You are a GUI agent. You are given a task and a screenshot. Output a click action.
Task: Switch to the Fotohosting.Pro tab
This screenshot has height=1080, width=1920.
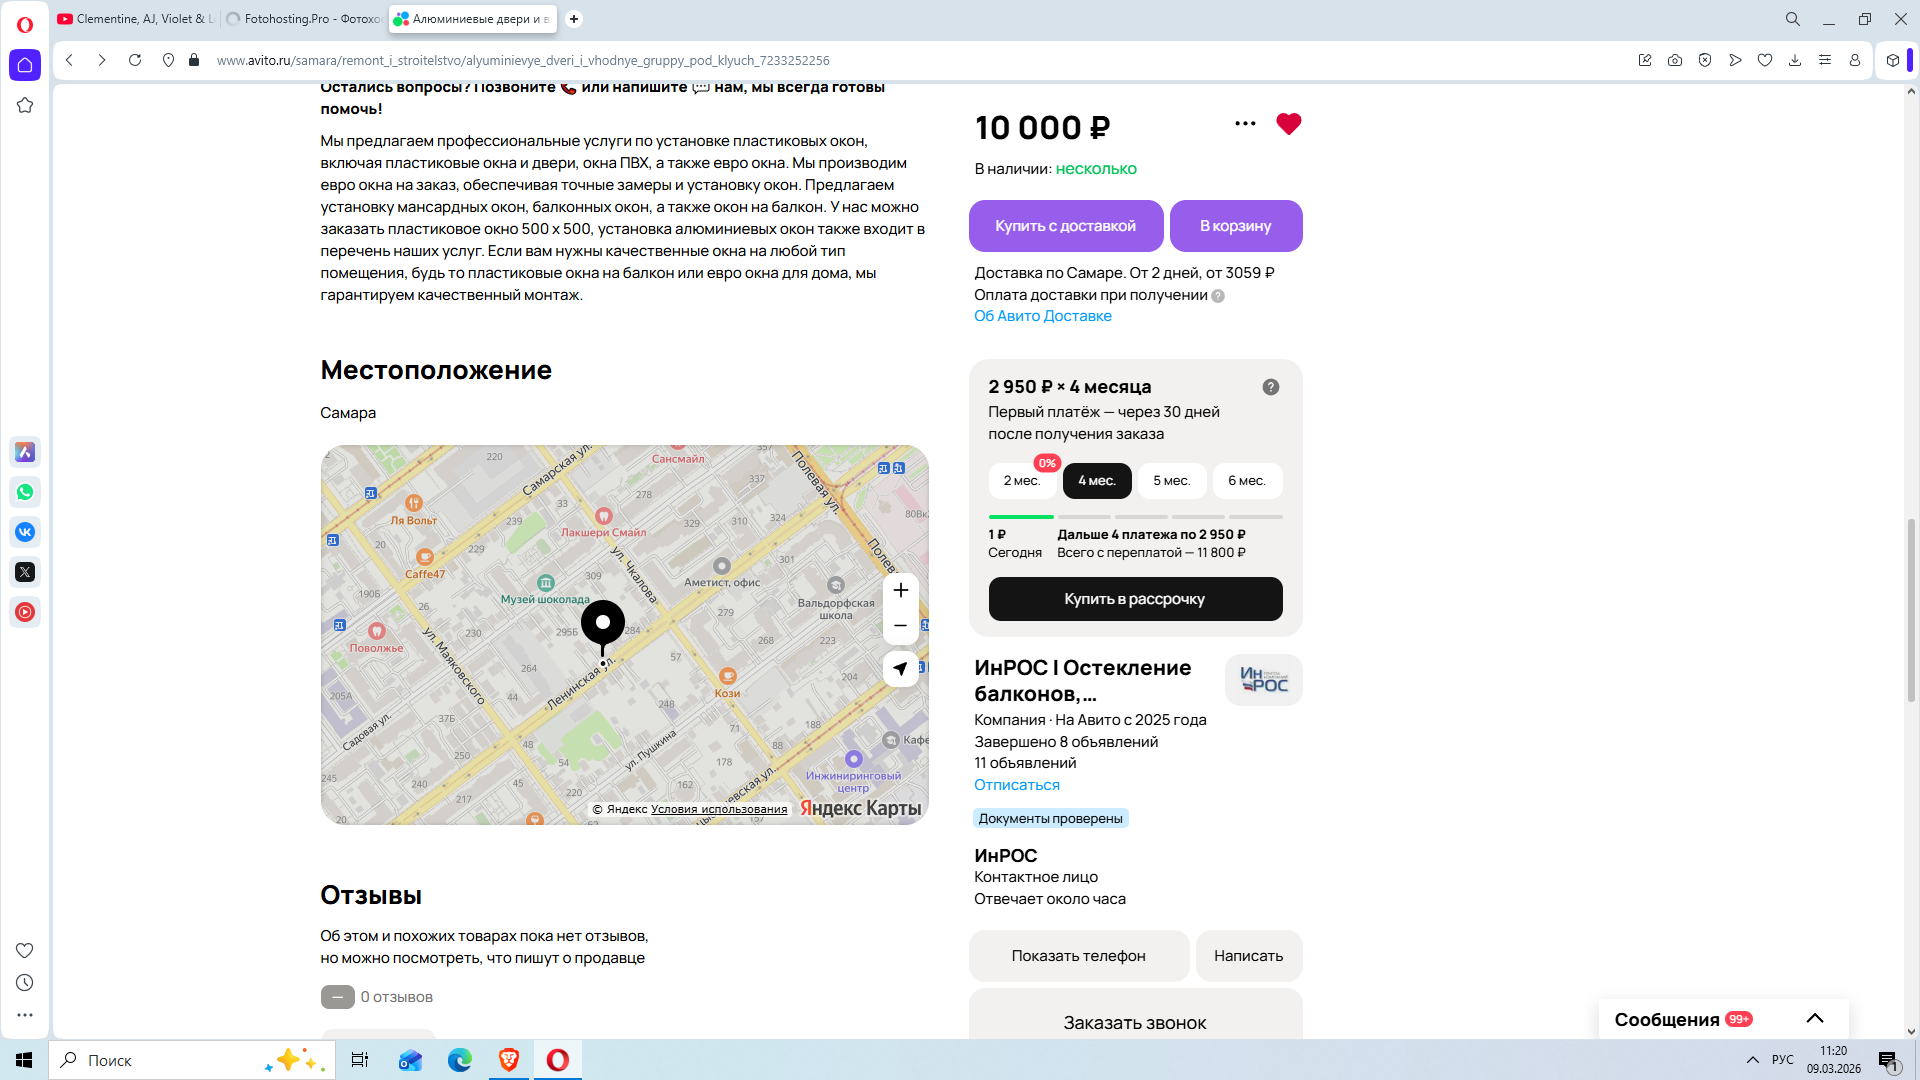click(305, 19)
